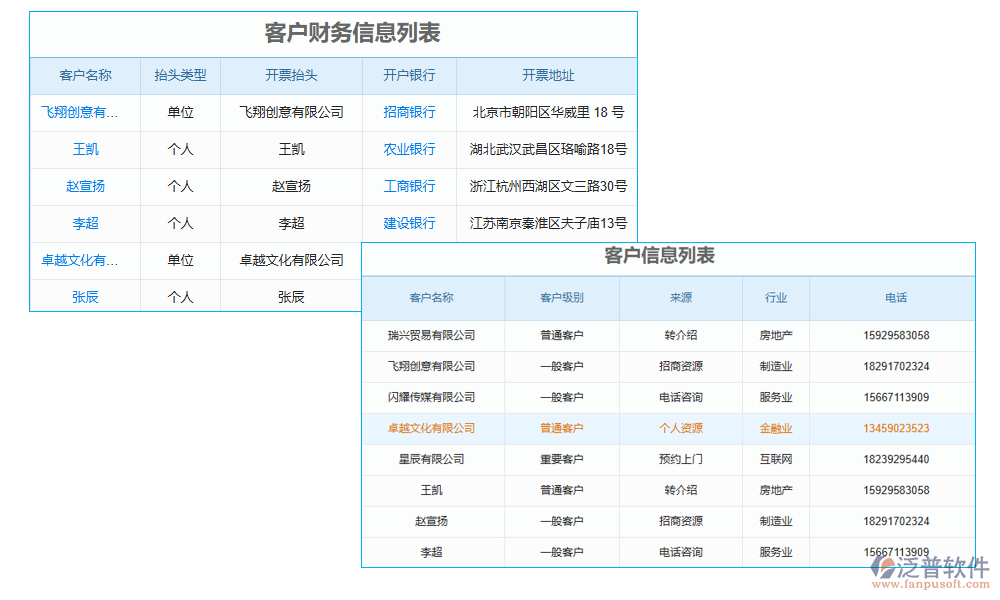This screenshot has height=600, width=1000.
Task: Open the 张辰 customer finance link
Action: pos(85,296)
